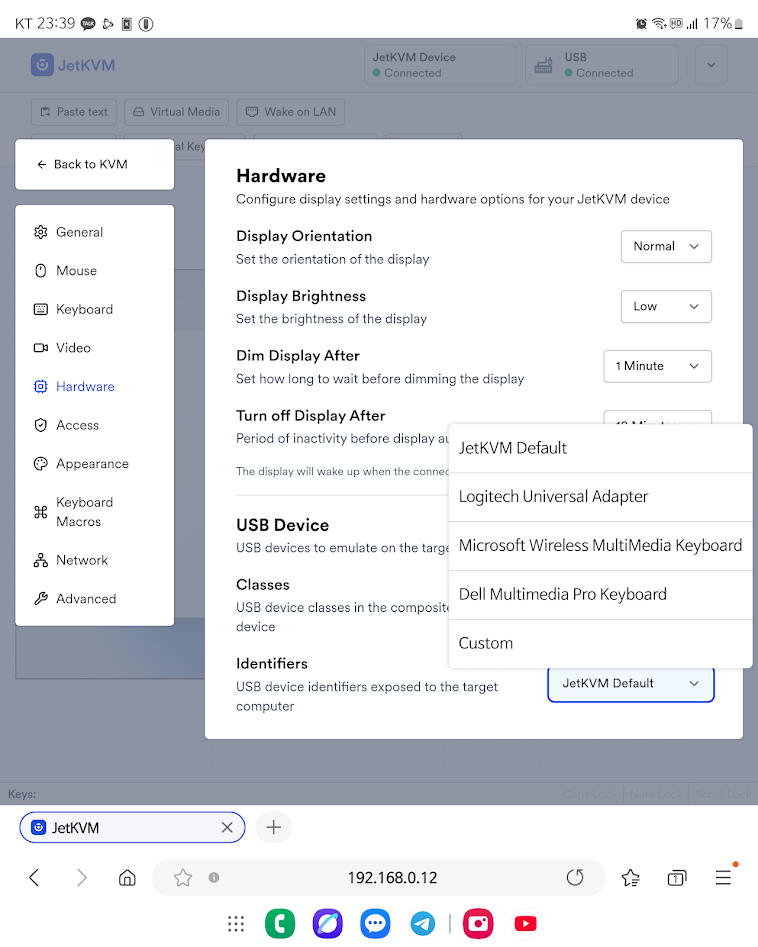Open Advanced settings section
758x947 pixels.
coord(95,599)
